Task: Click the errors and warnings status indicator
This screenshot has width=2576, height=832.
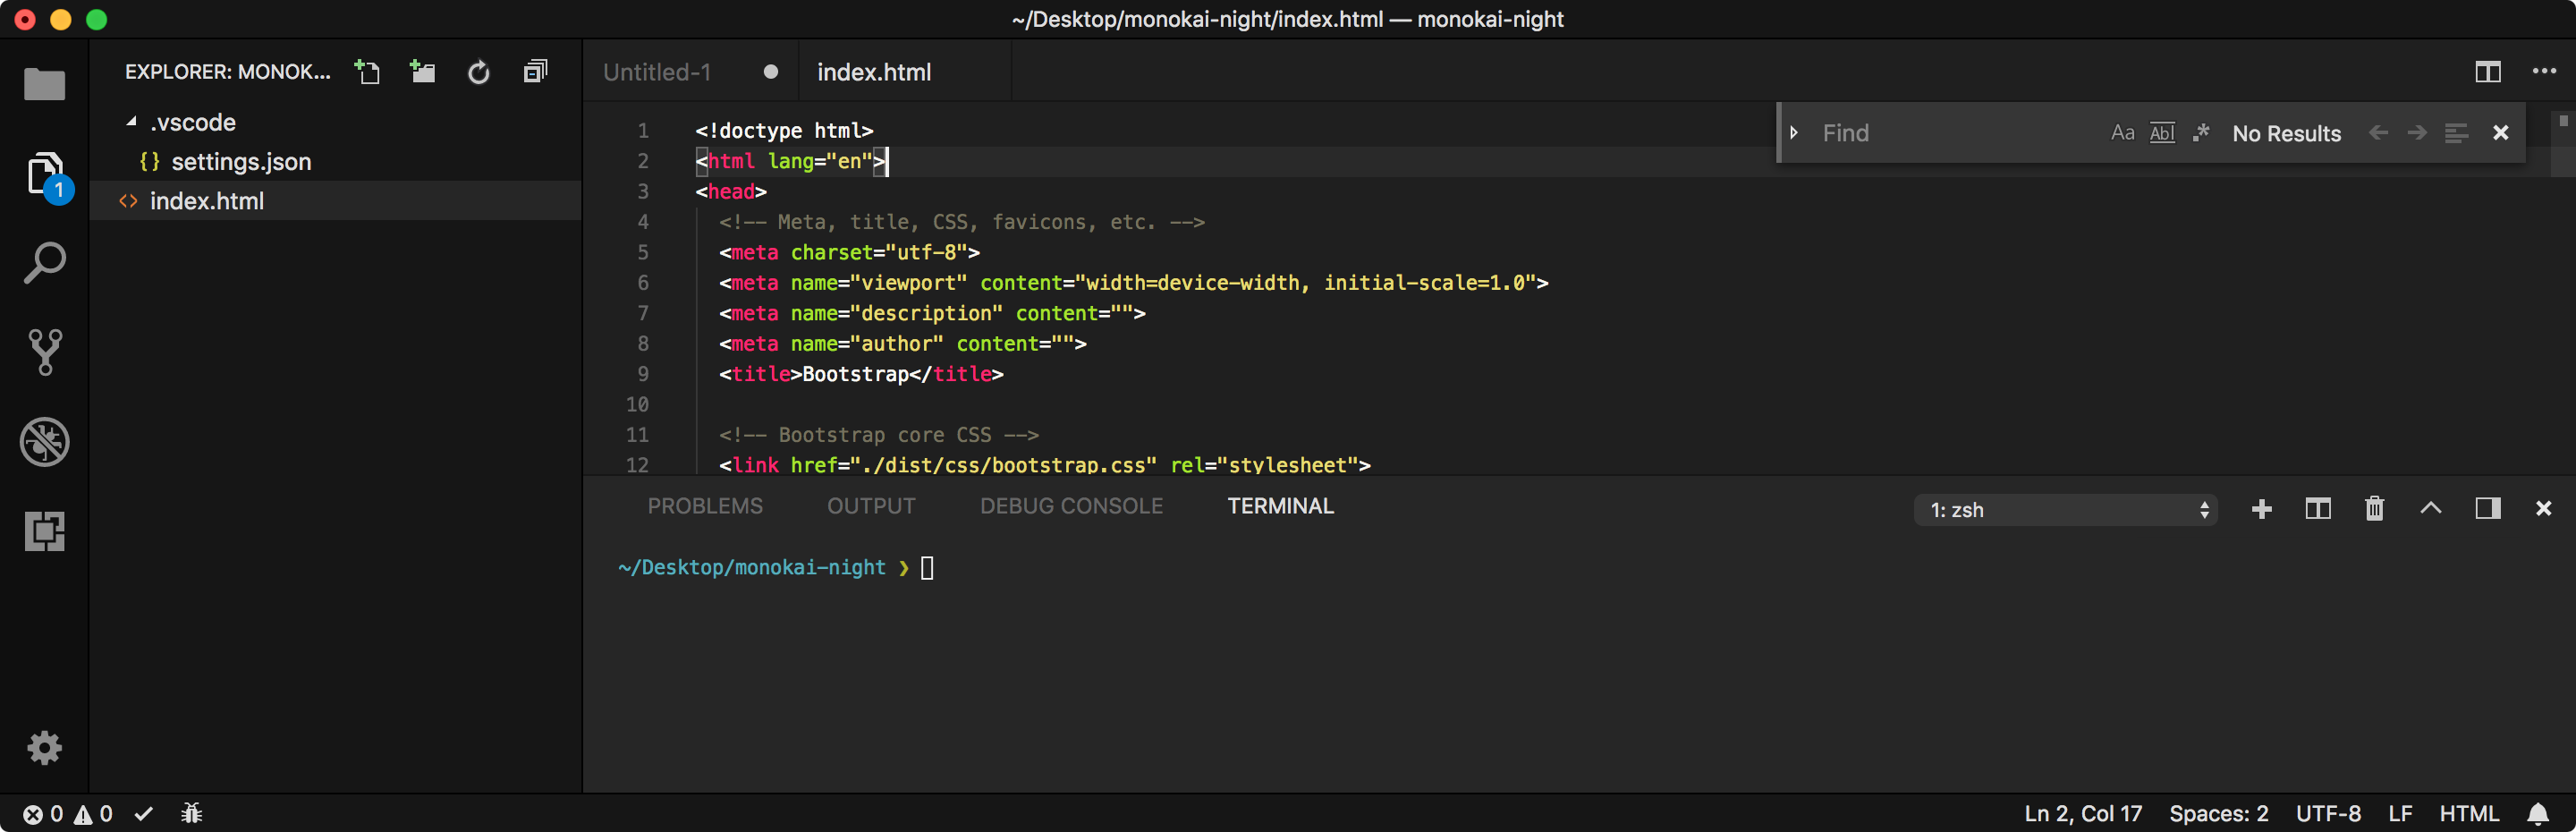Action: (67, 814)
